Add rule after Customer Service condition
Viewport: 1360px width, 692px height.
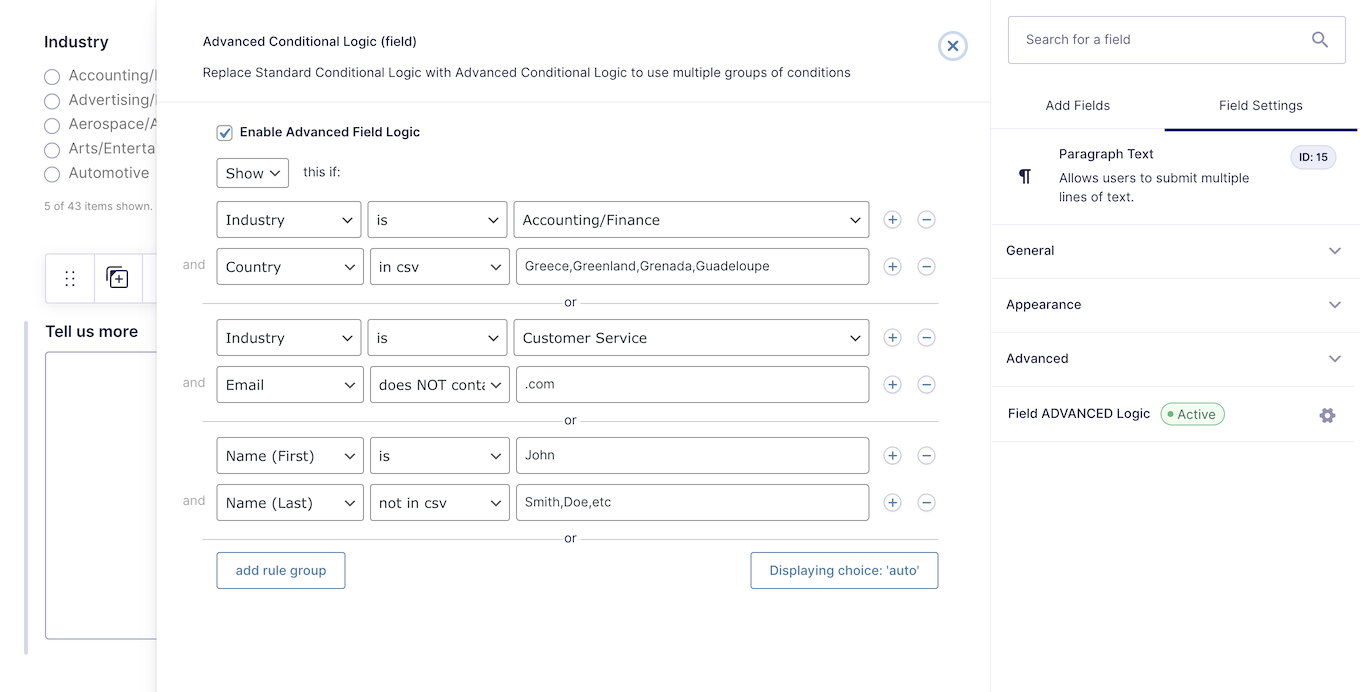893,338
